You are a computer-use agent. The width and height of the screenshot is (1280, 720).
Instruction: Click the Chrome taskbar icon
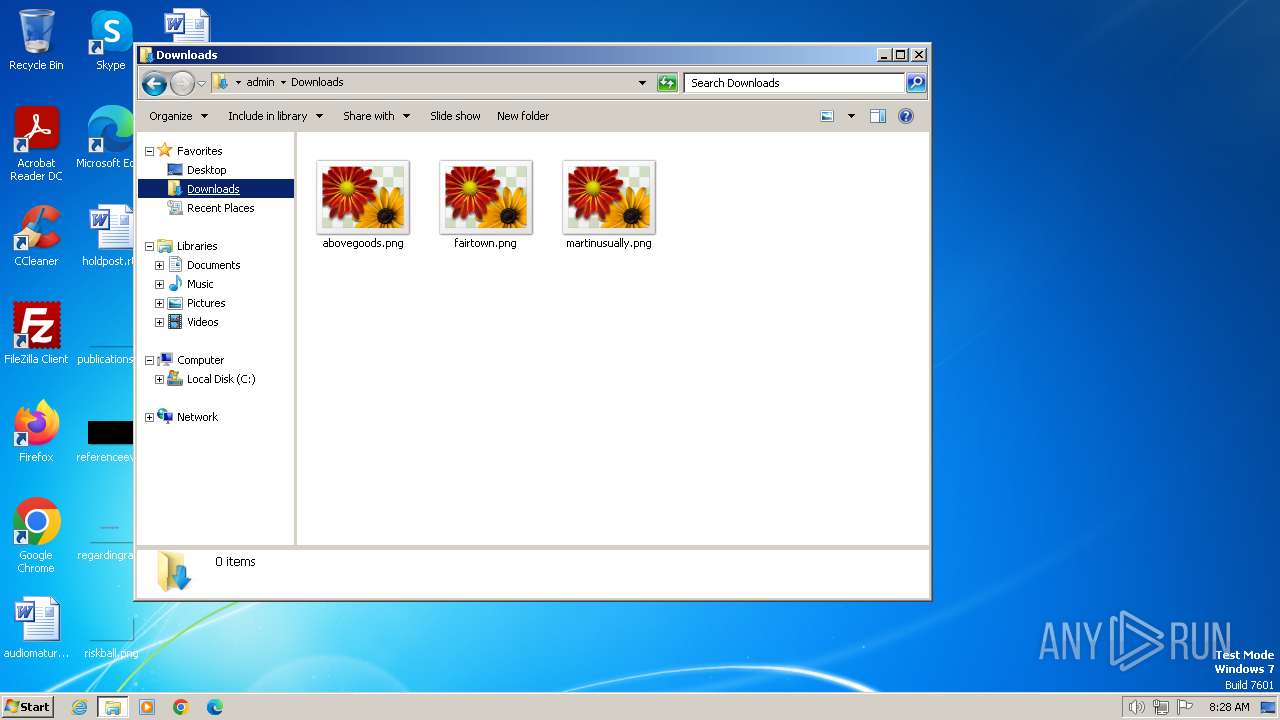coord(181,707)
